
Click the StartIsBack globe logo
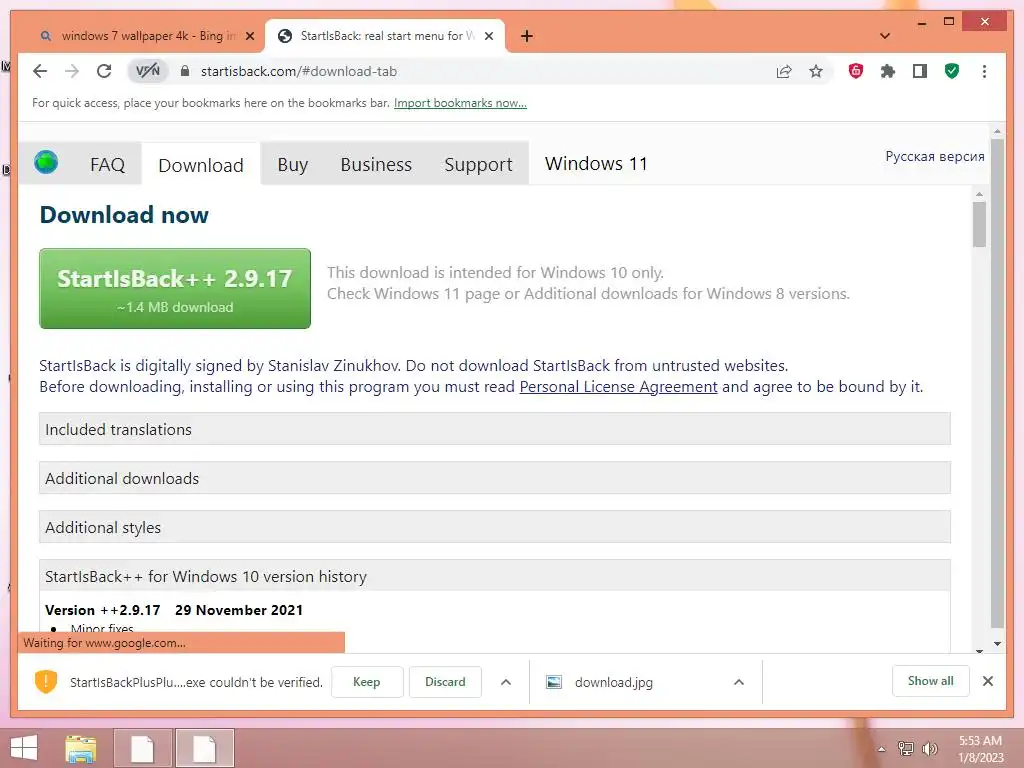[x=46, y=161]
